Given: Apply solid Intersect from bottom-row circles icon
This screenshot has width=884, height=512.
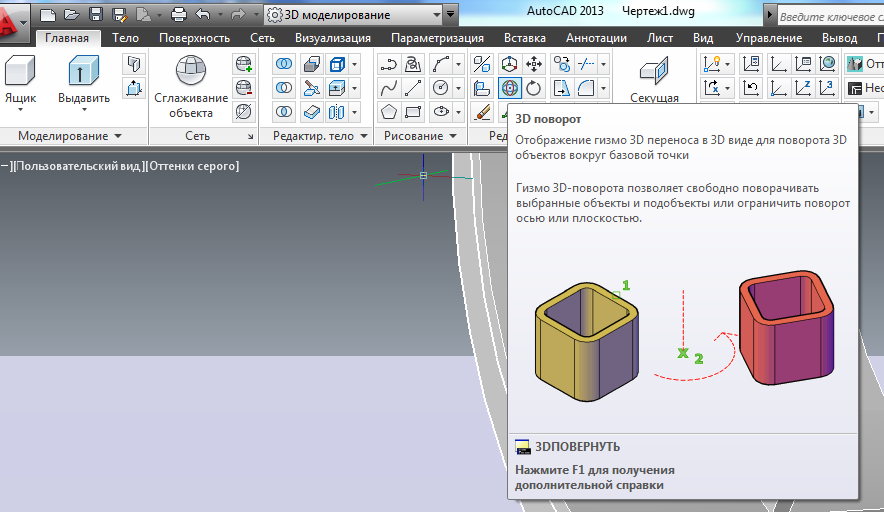Looking at the screenshot, I should (x=284, y=112).
